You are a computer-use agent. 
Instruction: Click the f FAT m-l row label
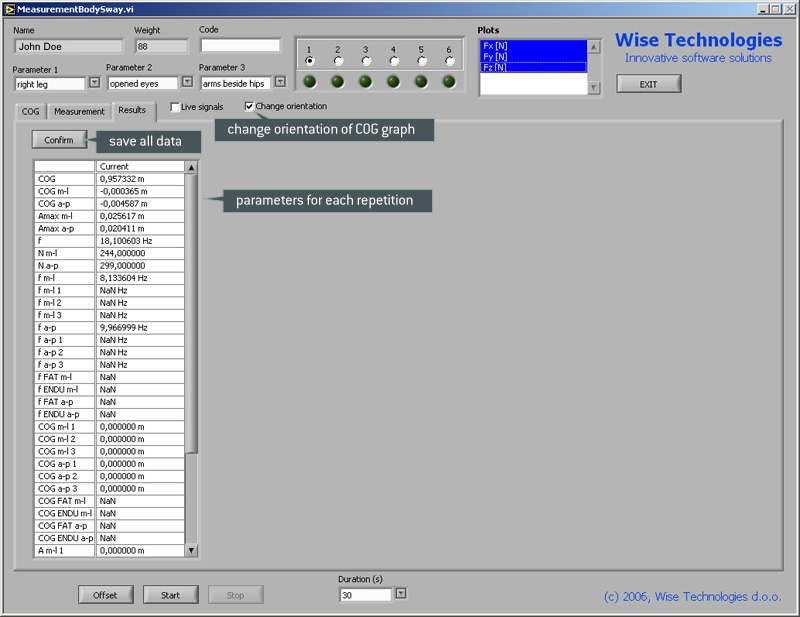coord(64,377)
